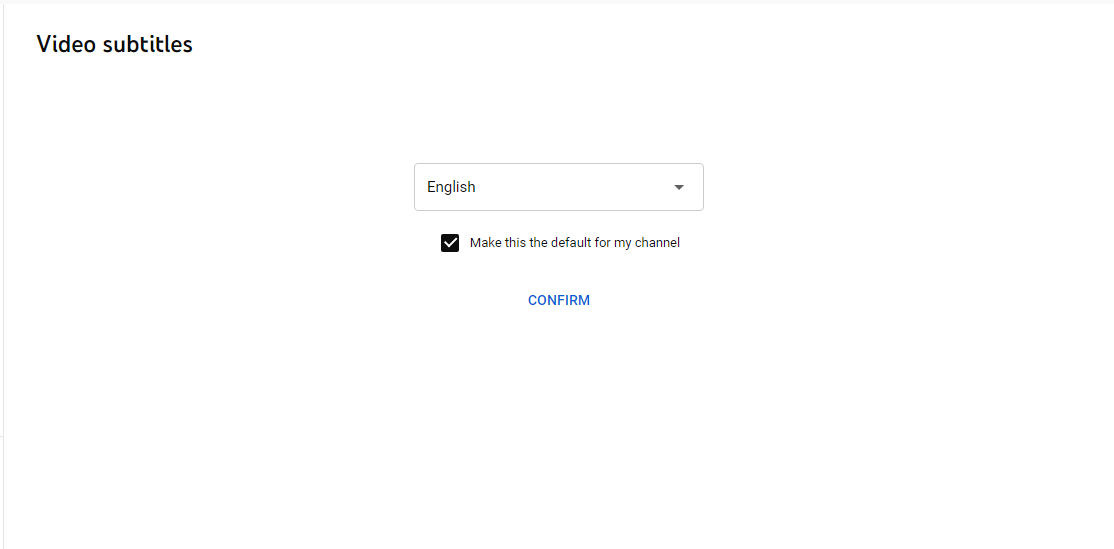Focus the language selection field
1114x549 pixels.
tap(558, 187)
